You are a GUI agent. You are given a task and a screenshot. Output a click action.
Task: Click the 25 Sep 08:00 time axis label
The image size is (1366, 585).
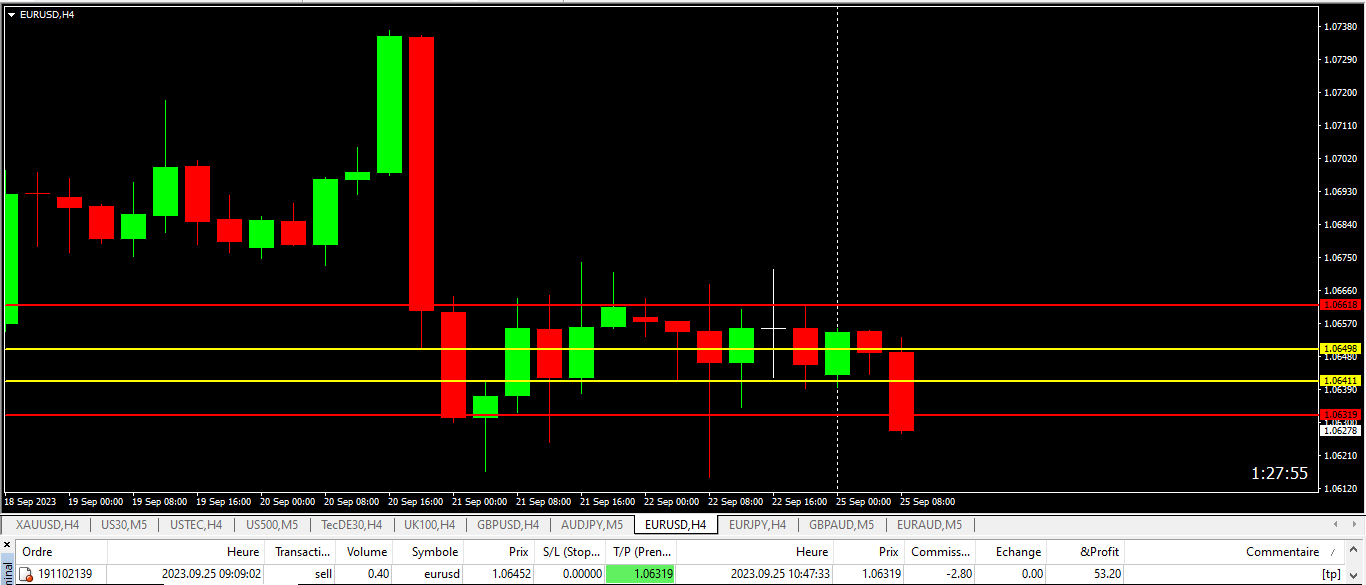[927, 501]
